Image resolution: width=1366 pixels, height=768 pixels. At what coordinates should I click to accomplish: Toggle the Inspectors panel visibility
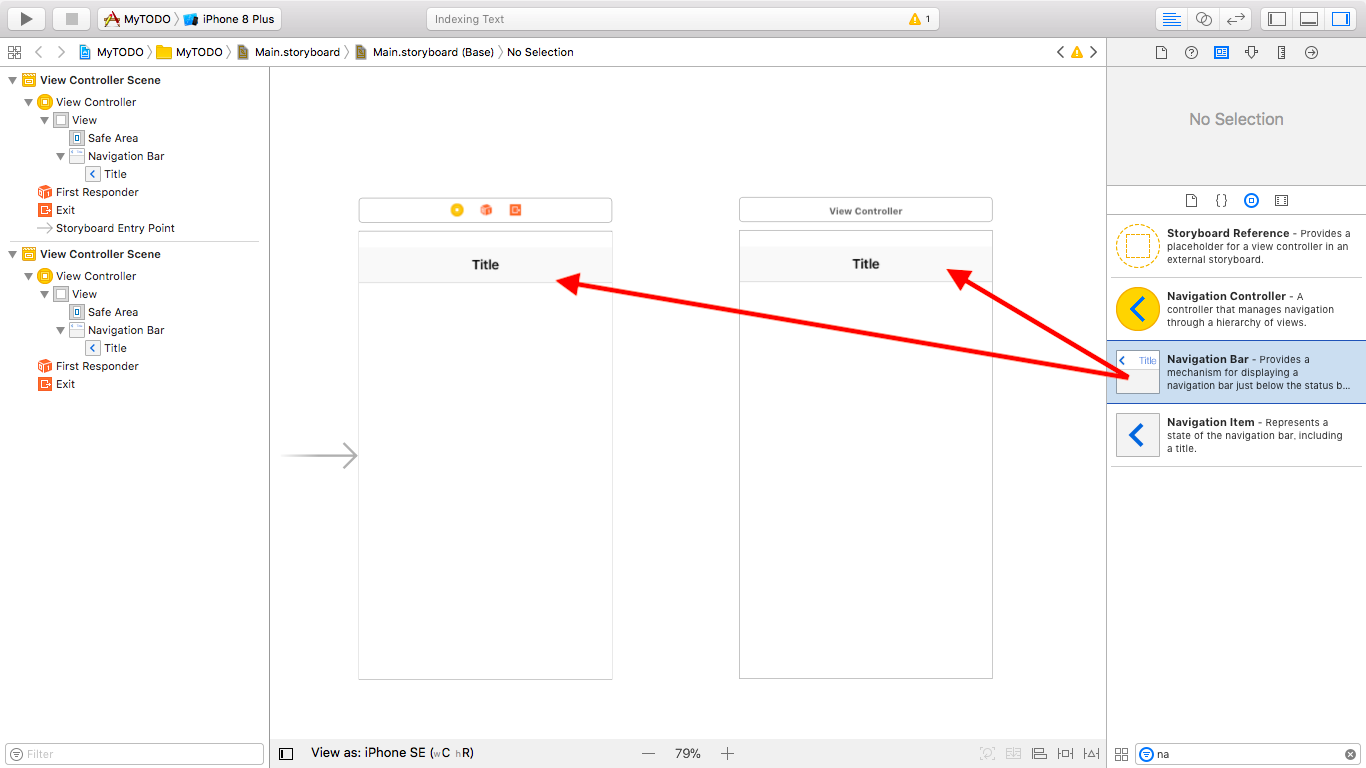(1340, 18)
